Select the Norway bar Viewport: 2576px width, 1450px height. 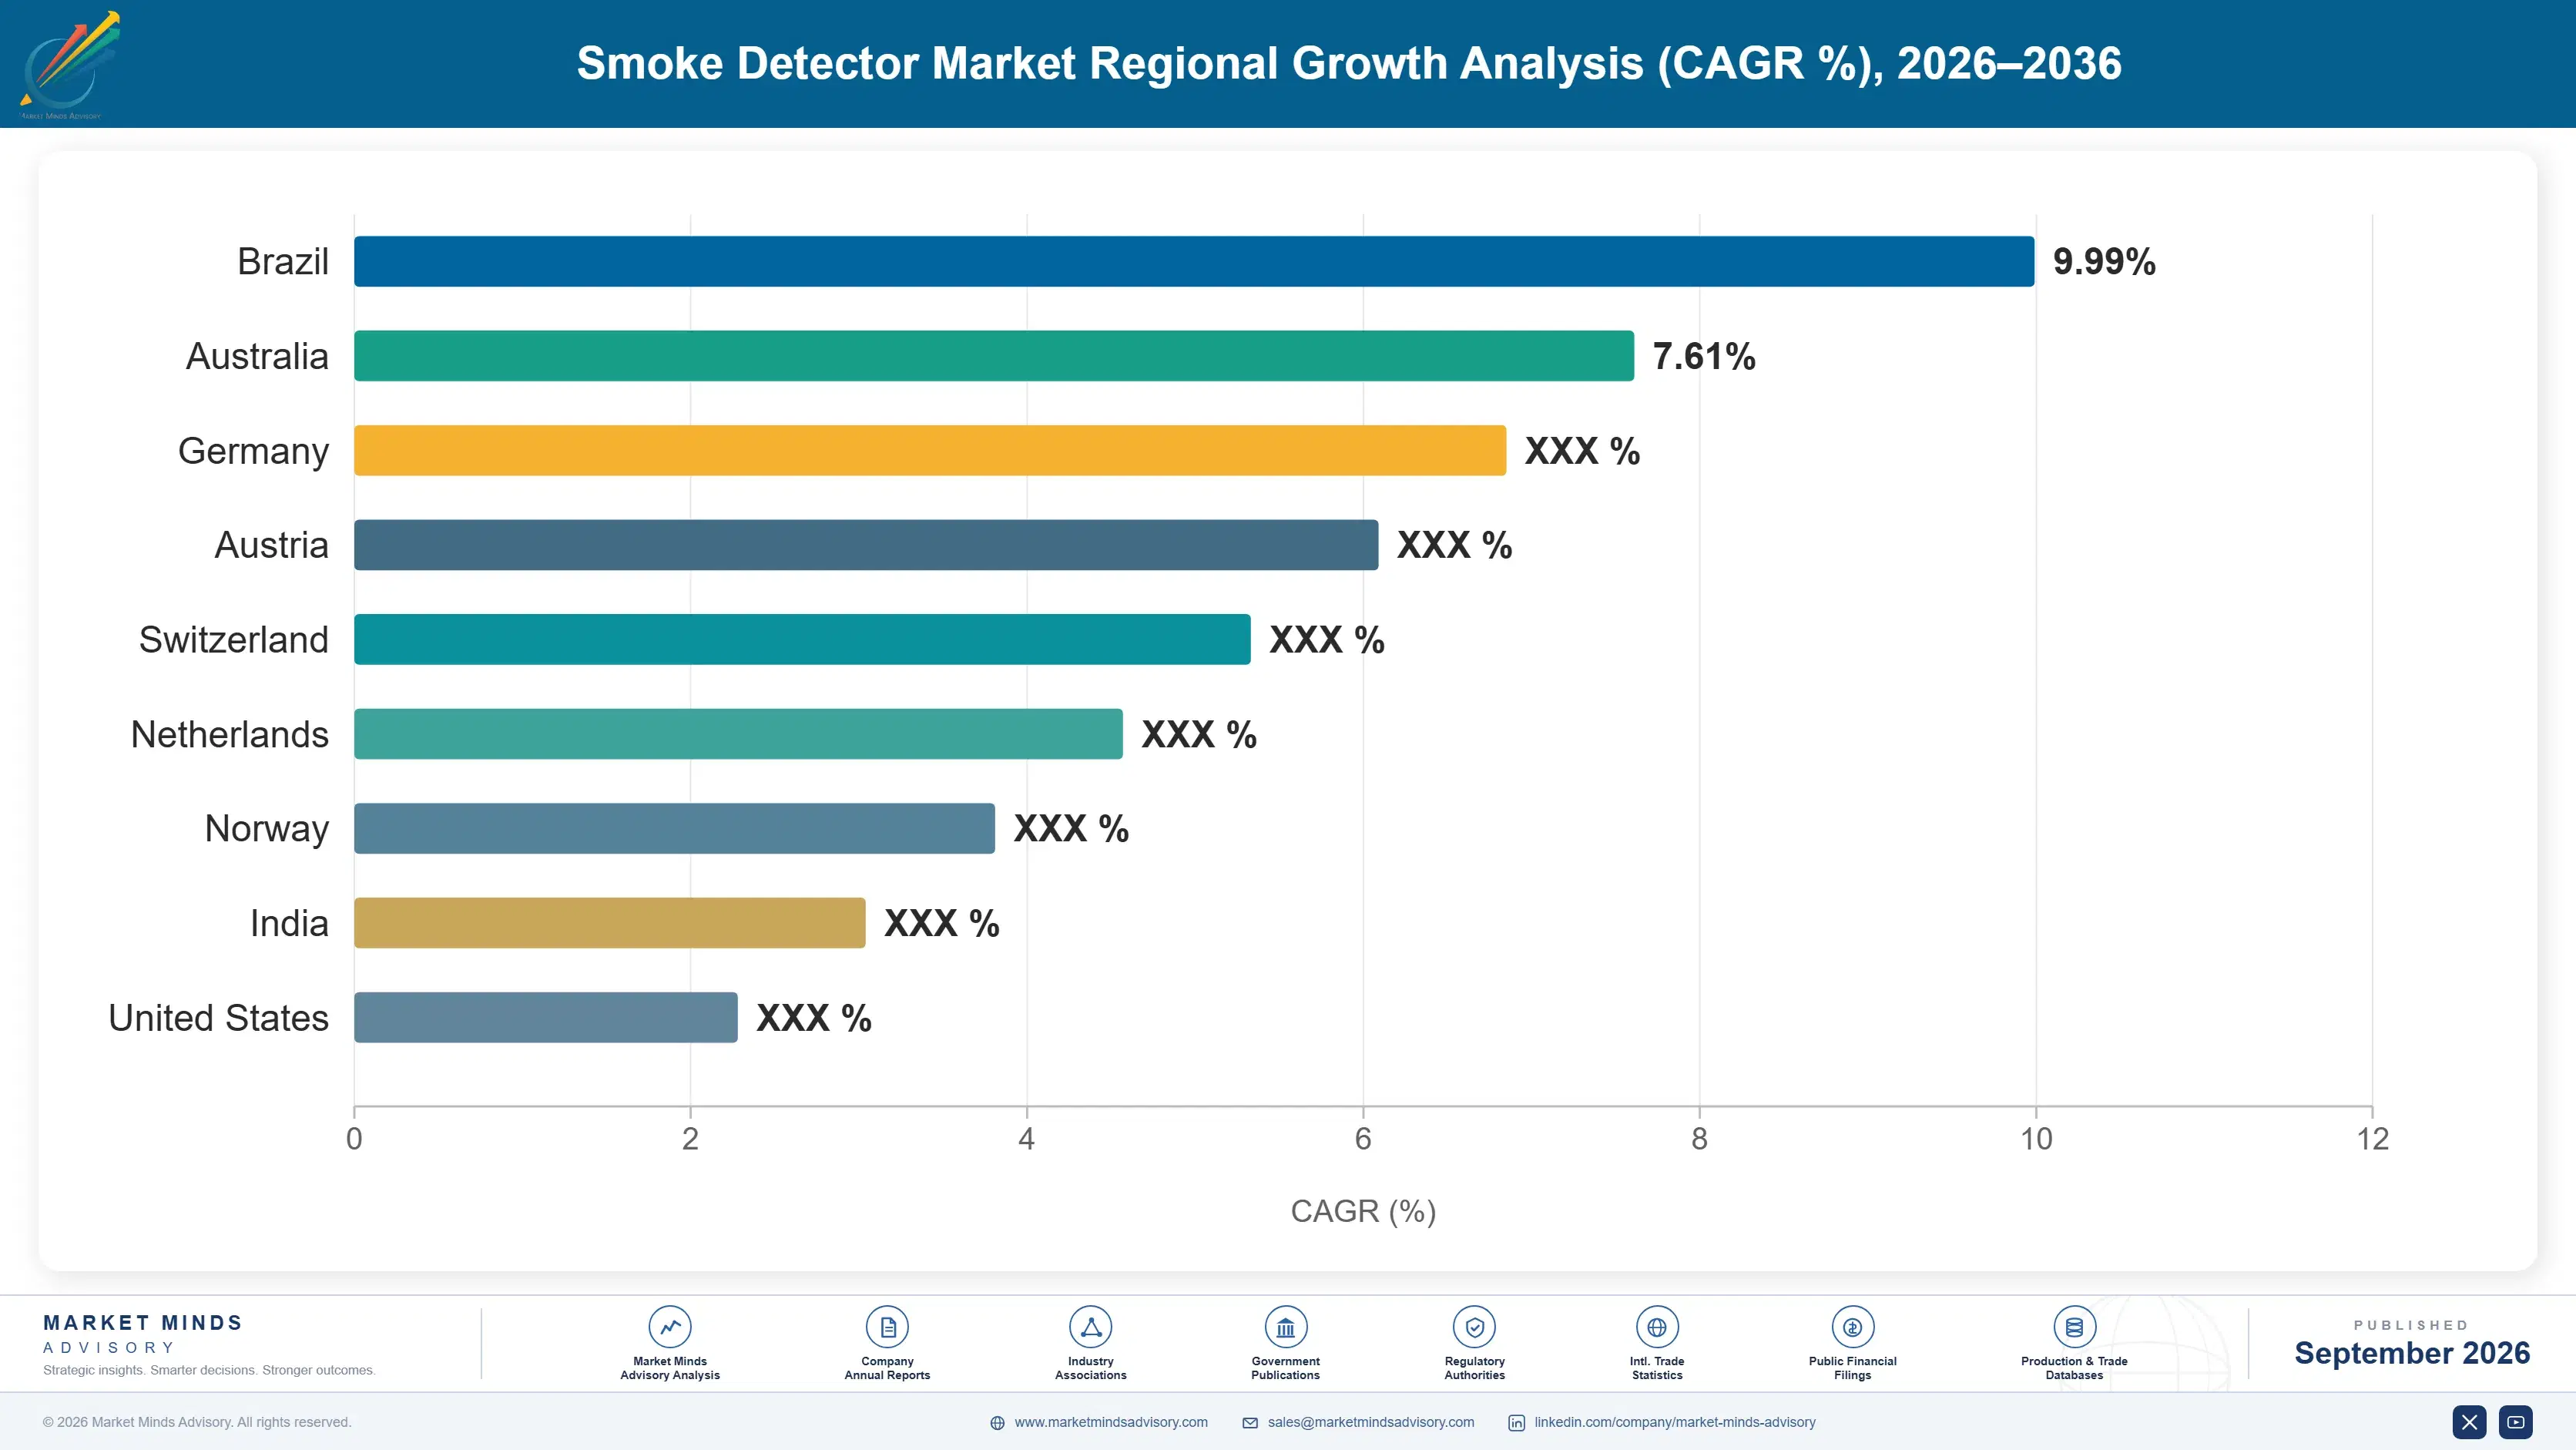click(674, 828)
